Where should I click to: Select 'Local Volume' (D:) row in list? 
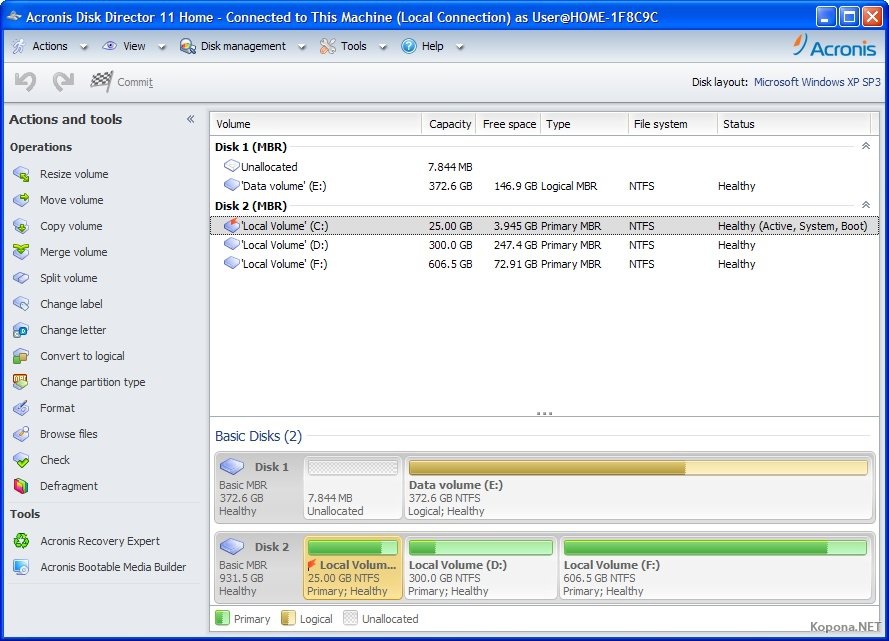tap(284, 245)
